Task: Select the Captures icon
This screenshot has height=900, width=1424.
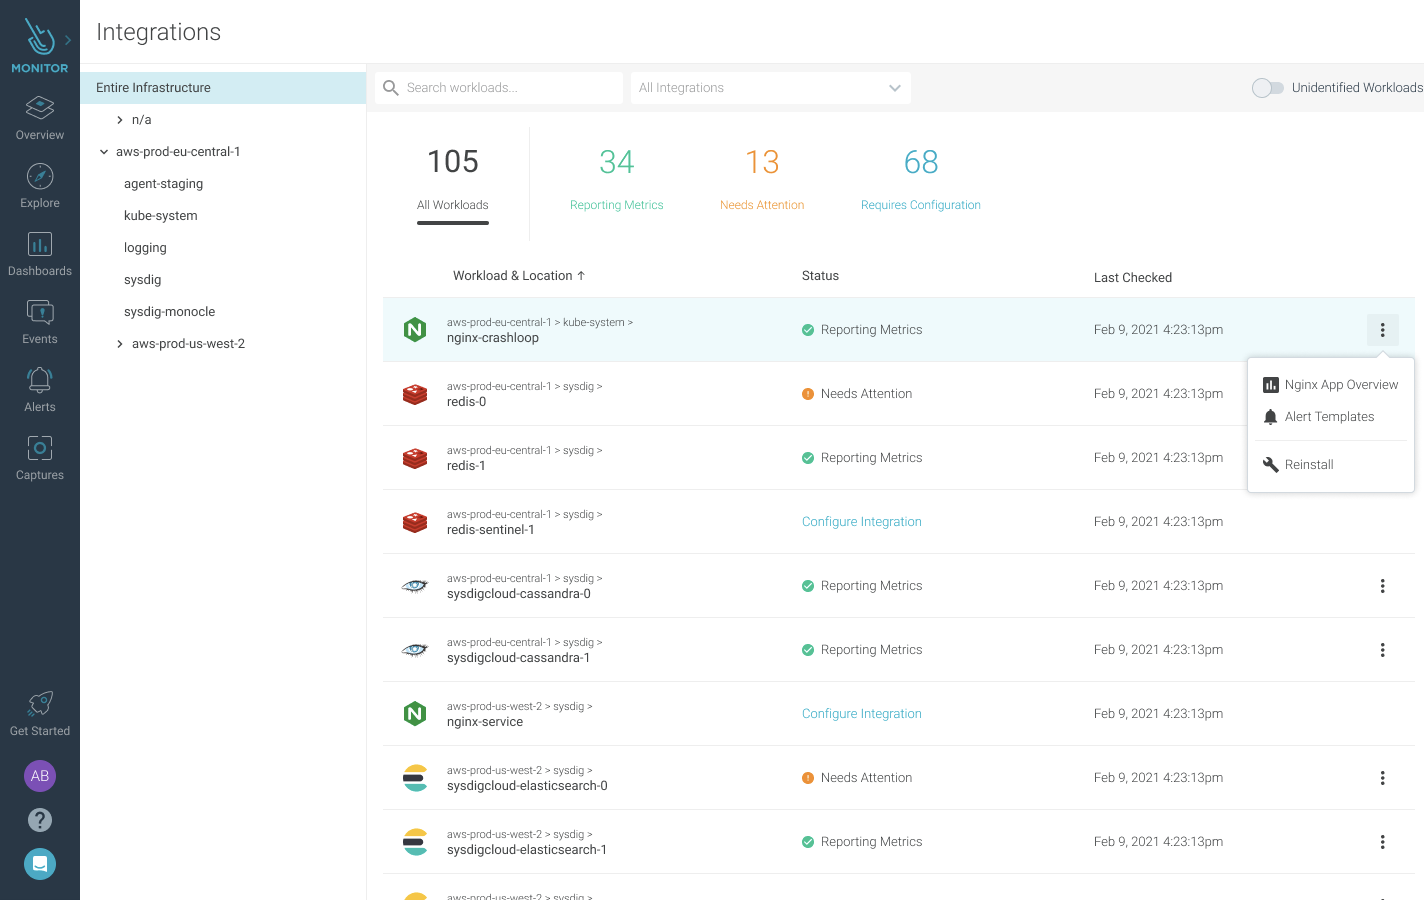Action: click(40, 457)
